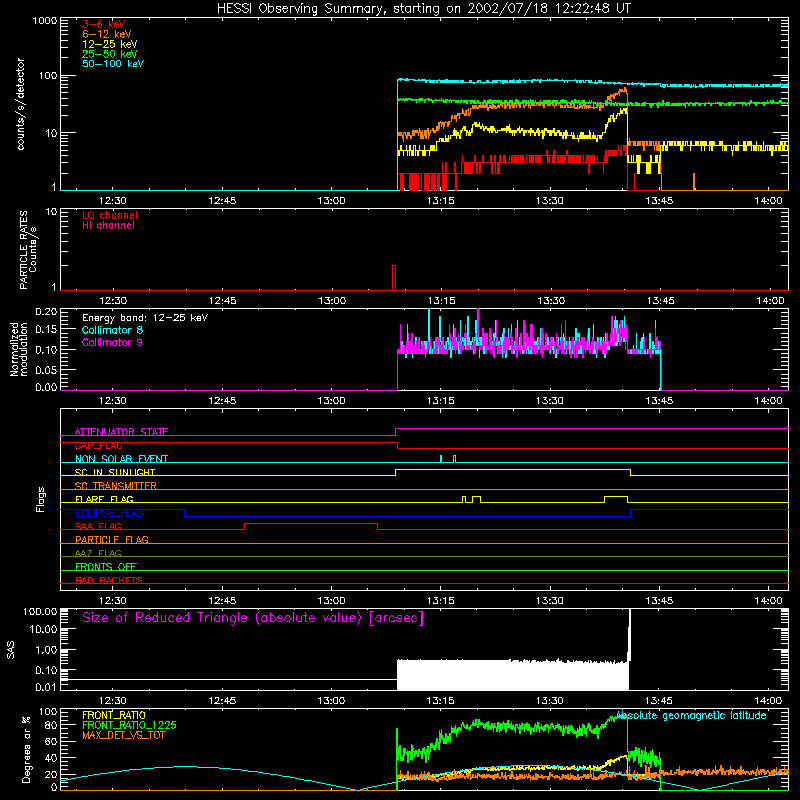
Task: Click the '100.00' tick on SAS axis
Action: click(x=40, y=611)
